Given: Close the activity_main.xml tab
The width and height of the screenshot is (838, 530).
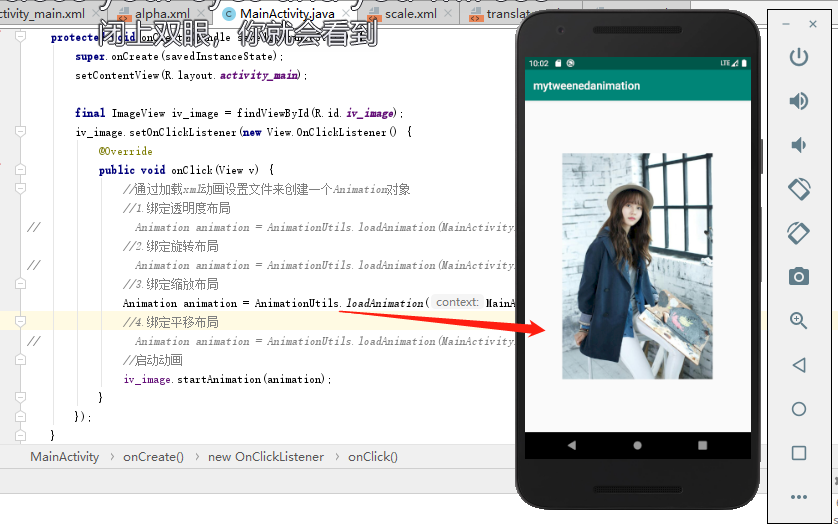Looking at the screenshot, I should pyautogui.click(x=95, y=13).
